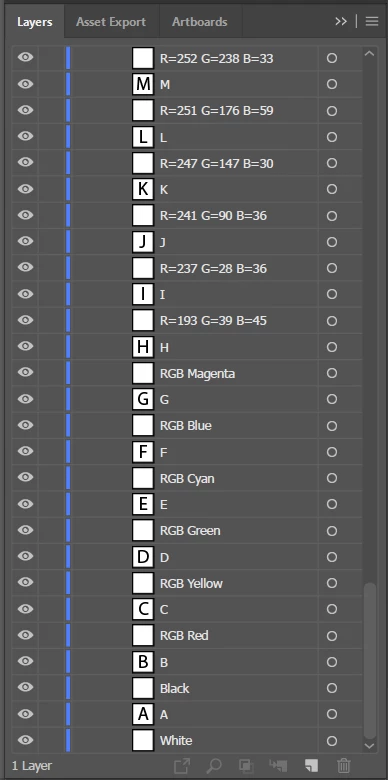Click target circle for the F row
The image size is (388, 780).
(332, 452)
